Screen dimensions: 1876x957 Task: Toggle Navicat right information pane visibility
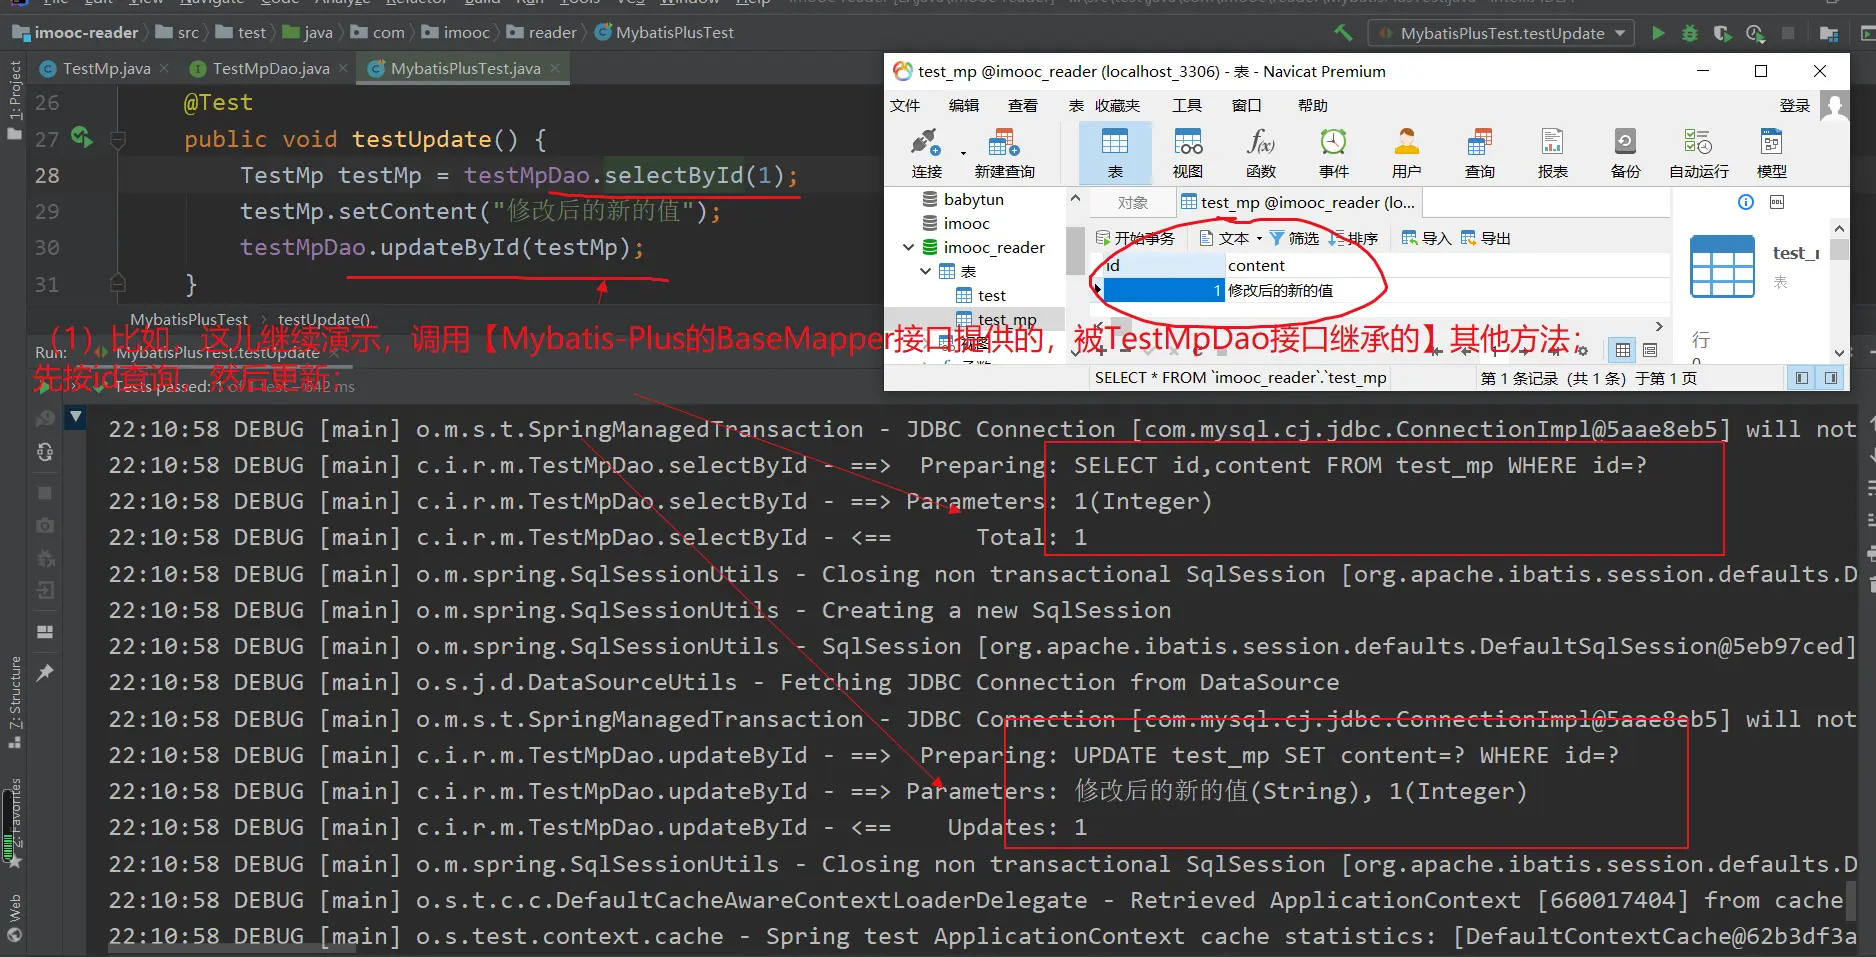pyautogui.click(x=1831, y=378)
